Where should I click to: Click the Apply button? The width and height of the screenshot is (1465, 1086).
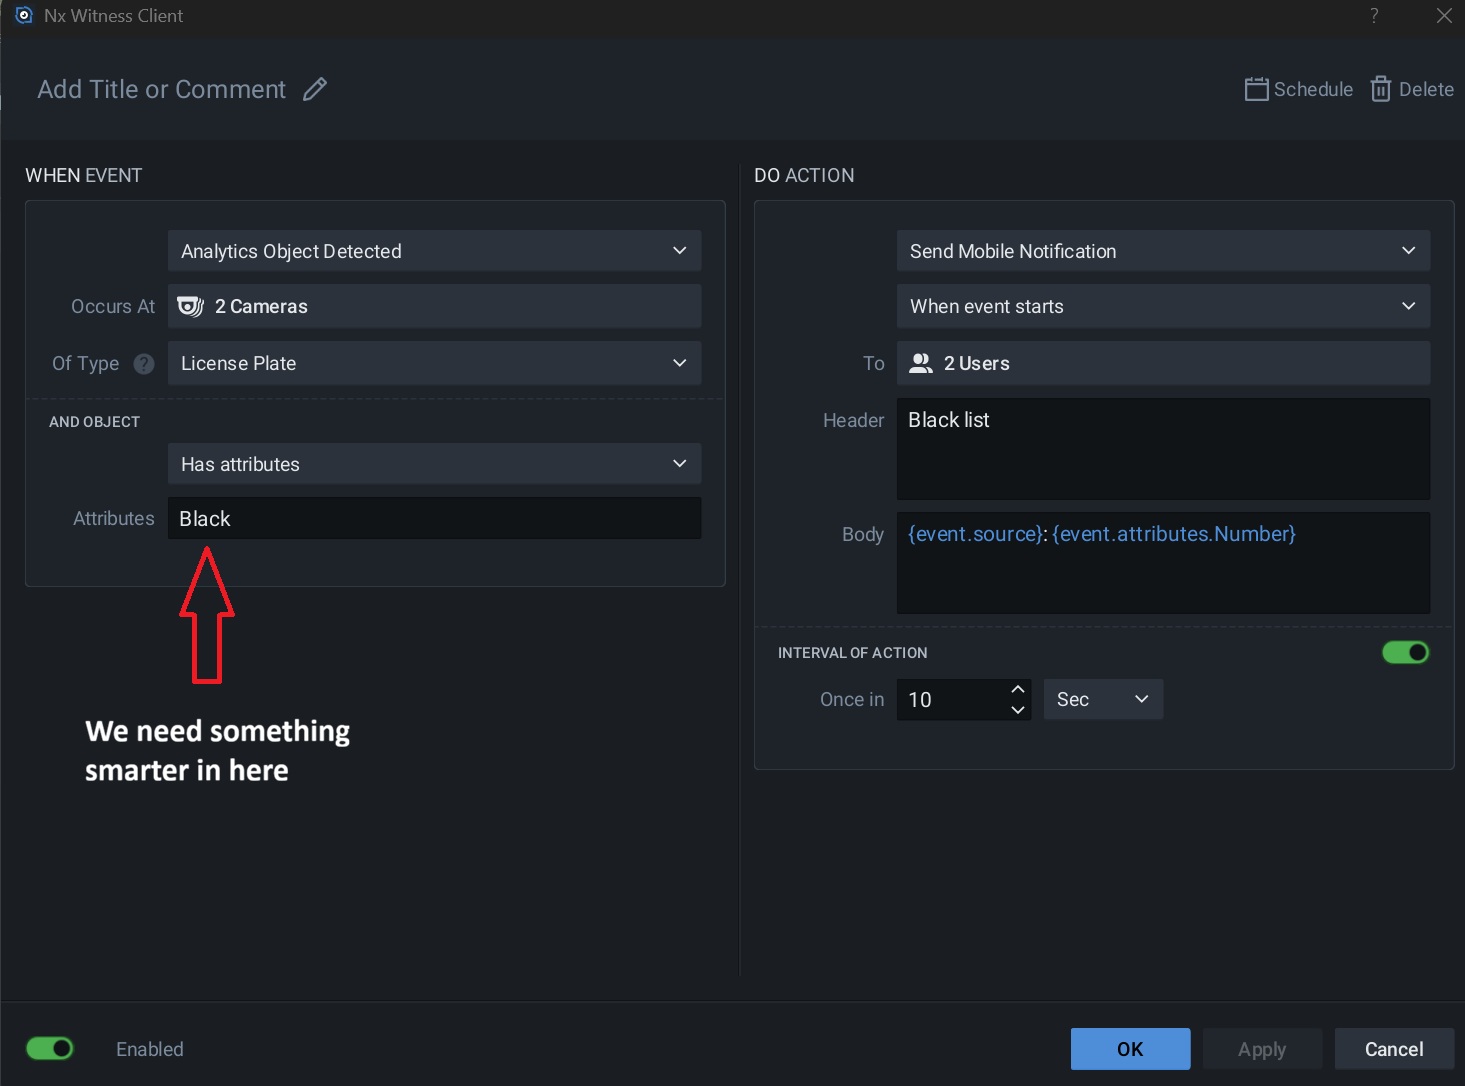(1262, 1049)
